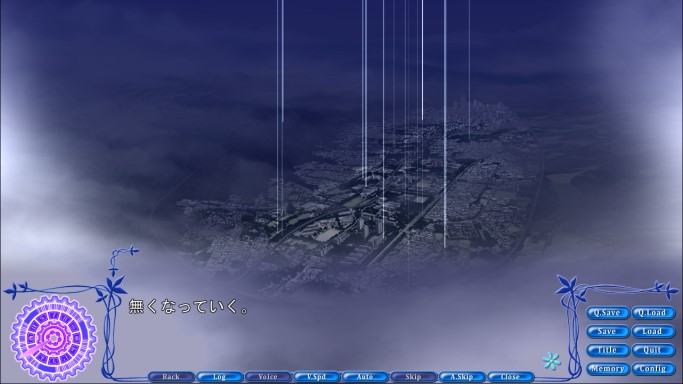Screen dimensions: 683x384
Task: Quick load with Q.Load
Action: point(653,313)
